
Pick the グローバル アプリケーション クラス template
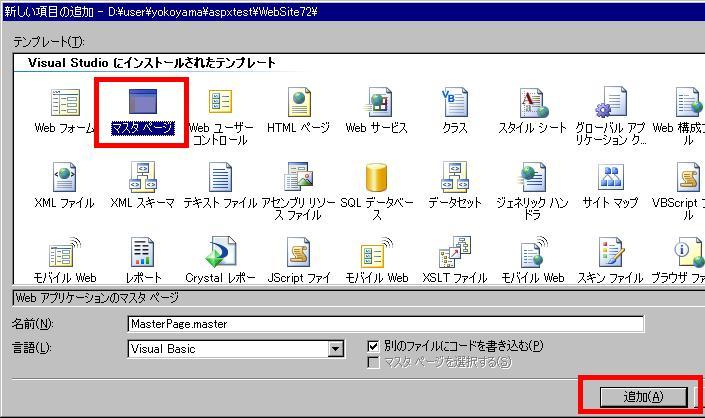pos(611,117)
